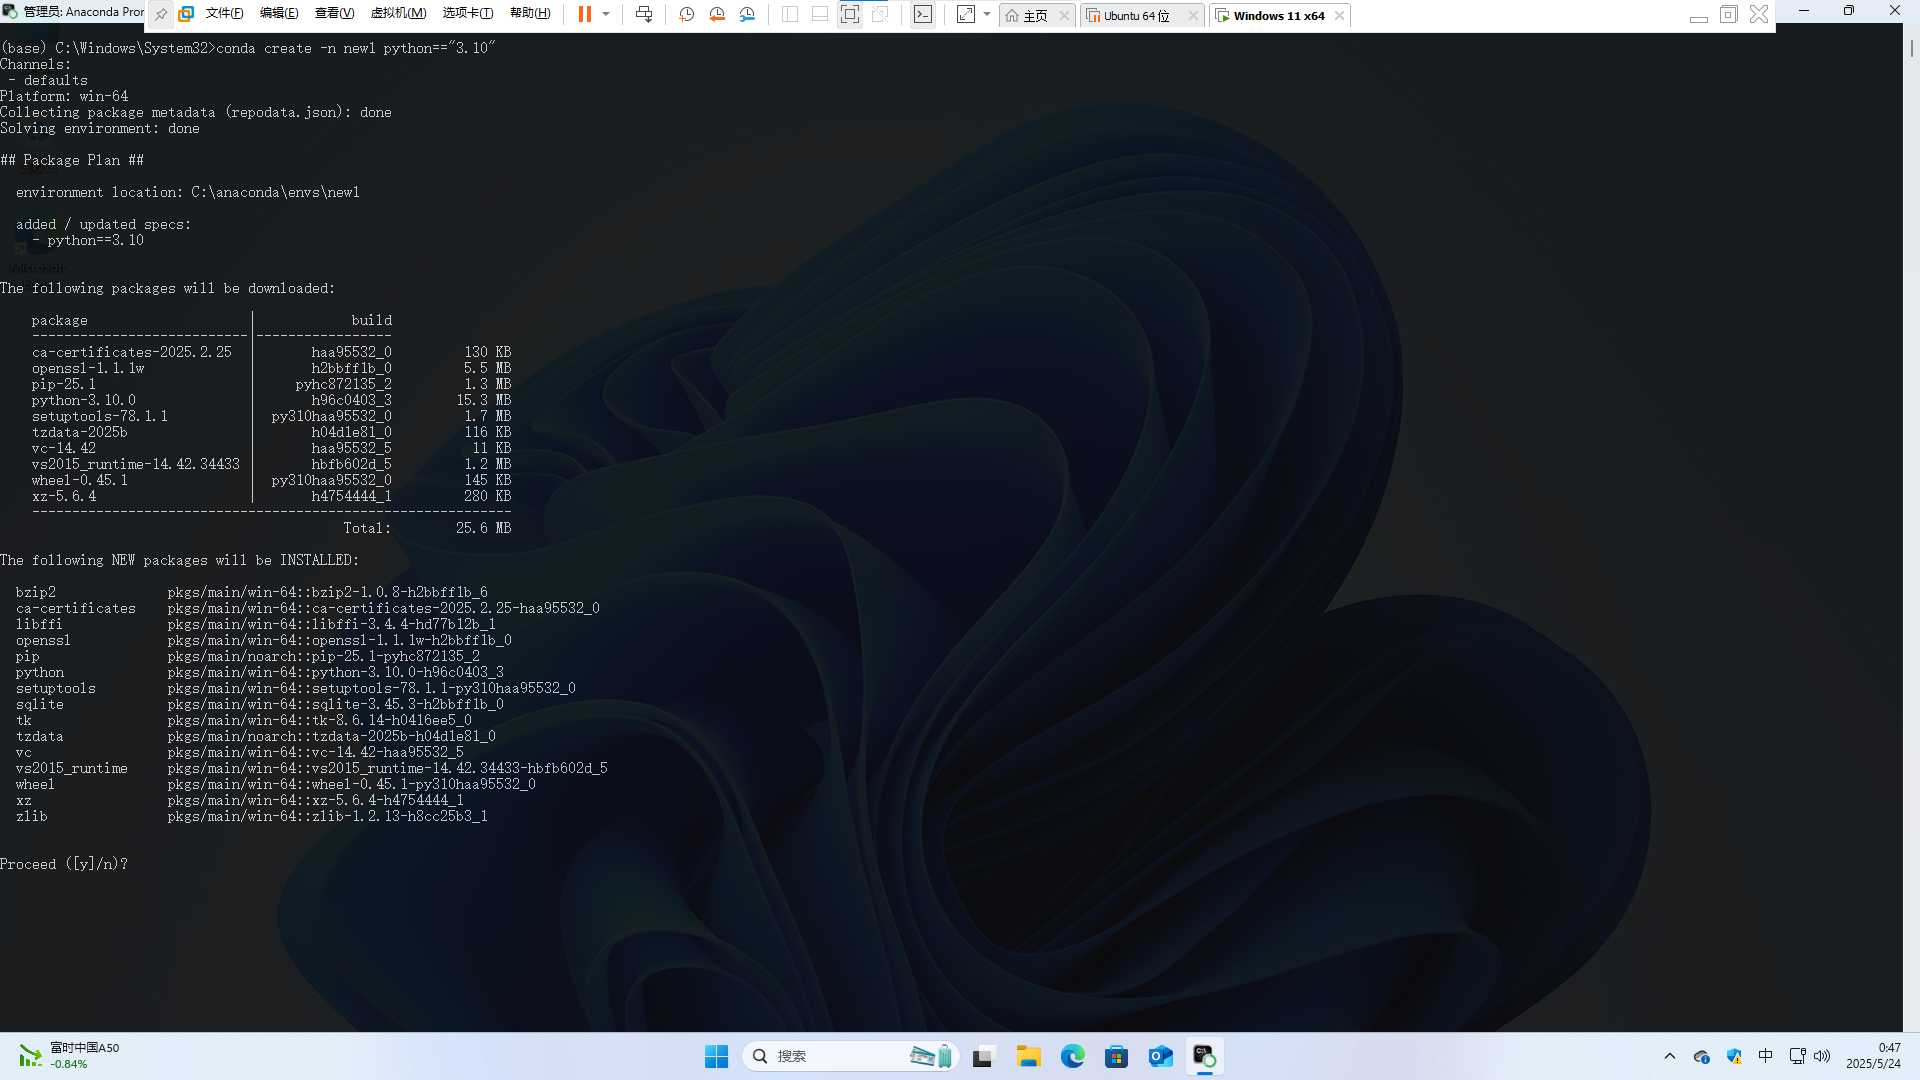
Task: Open the 编辑(E) menu
Action: tap(279, 14)
